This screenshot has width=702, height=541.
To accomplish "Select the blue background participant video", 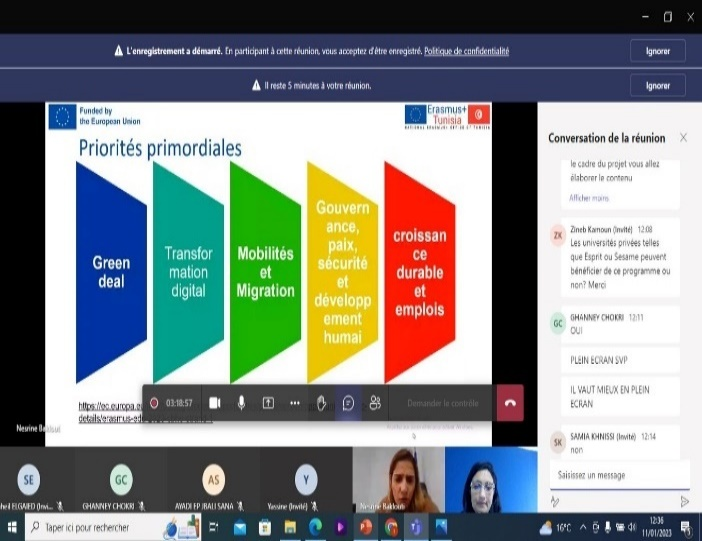I will pyautogui.click(x=491, y=480).
